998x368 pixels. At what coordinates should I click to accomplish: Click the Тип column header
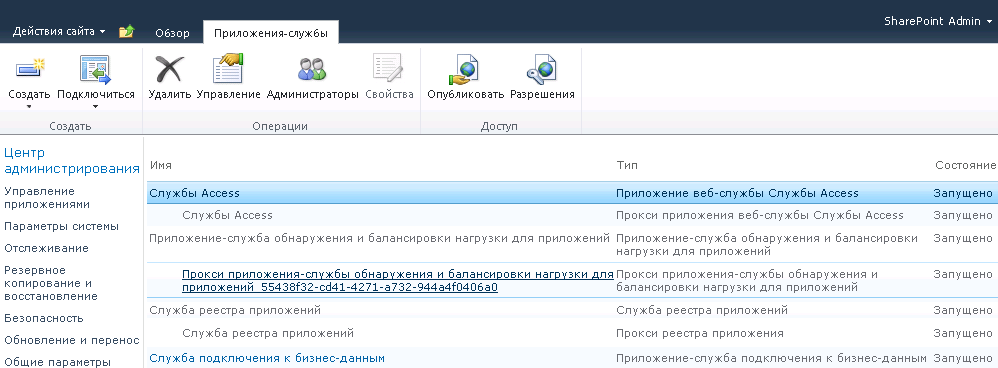pyautogui.click(x=627, y=166)
